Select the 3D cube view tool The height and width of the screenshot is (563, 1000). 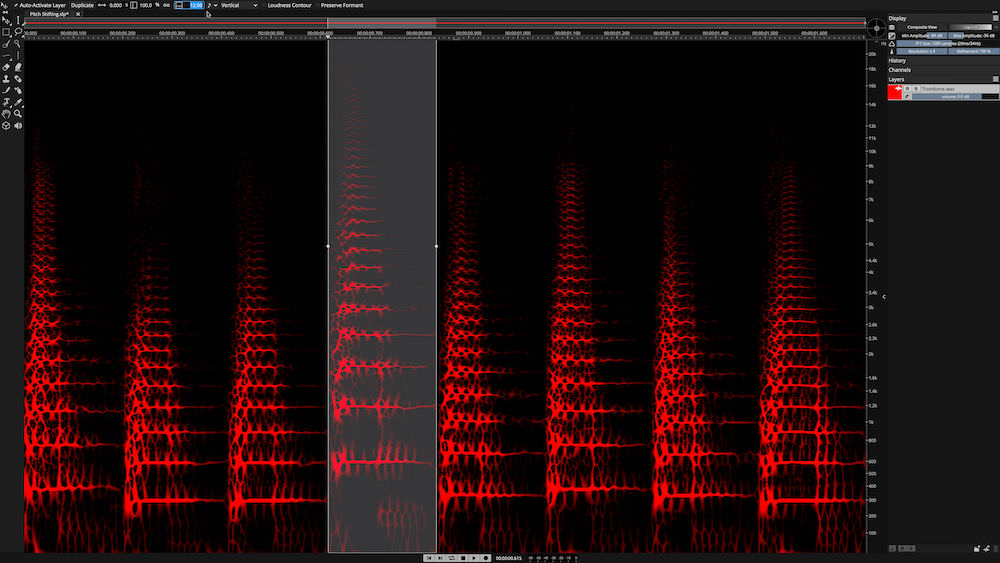pos(6,126)
